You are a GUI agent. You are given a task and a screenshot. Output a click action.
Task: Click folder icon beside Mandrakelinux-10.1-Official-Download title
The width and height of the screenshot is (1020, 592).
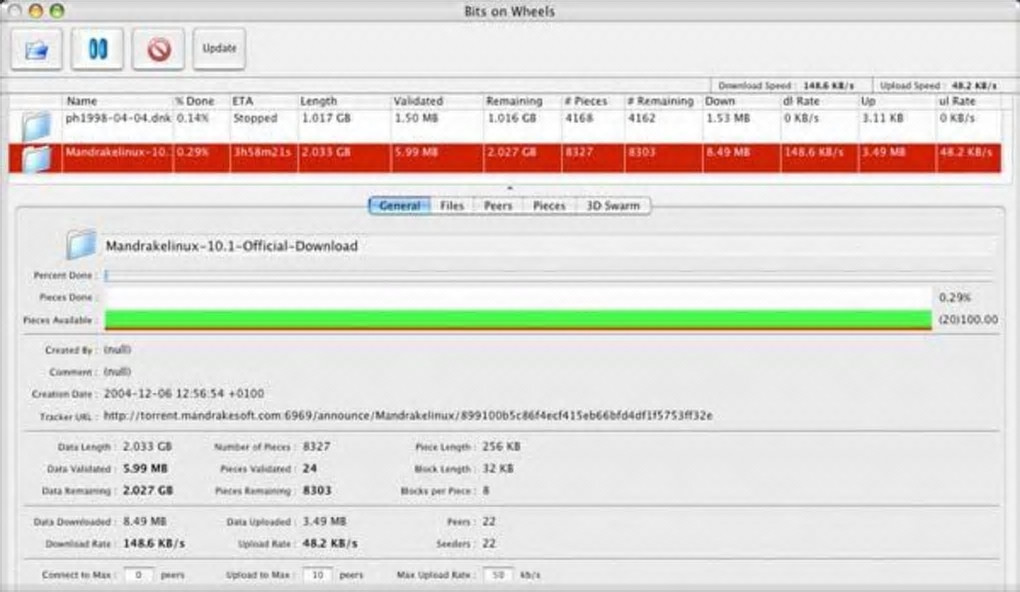[81, 245]
